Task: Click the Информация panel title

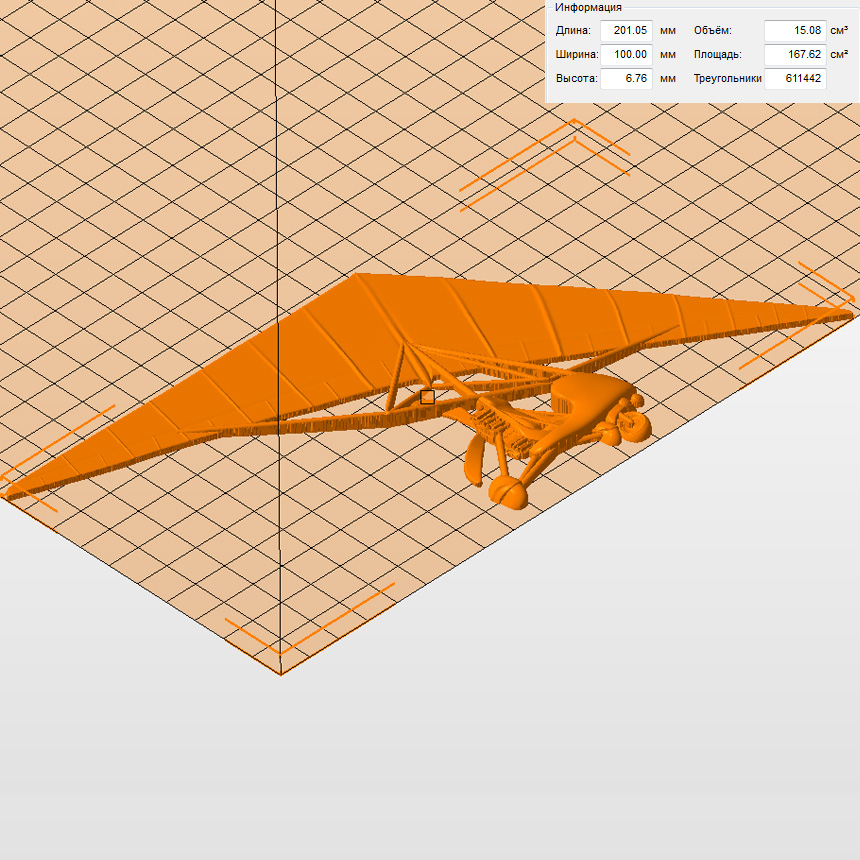Action: pyautogui.click(x=588, y=7)
